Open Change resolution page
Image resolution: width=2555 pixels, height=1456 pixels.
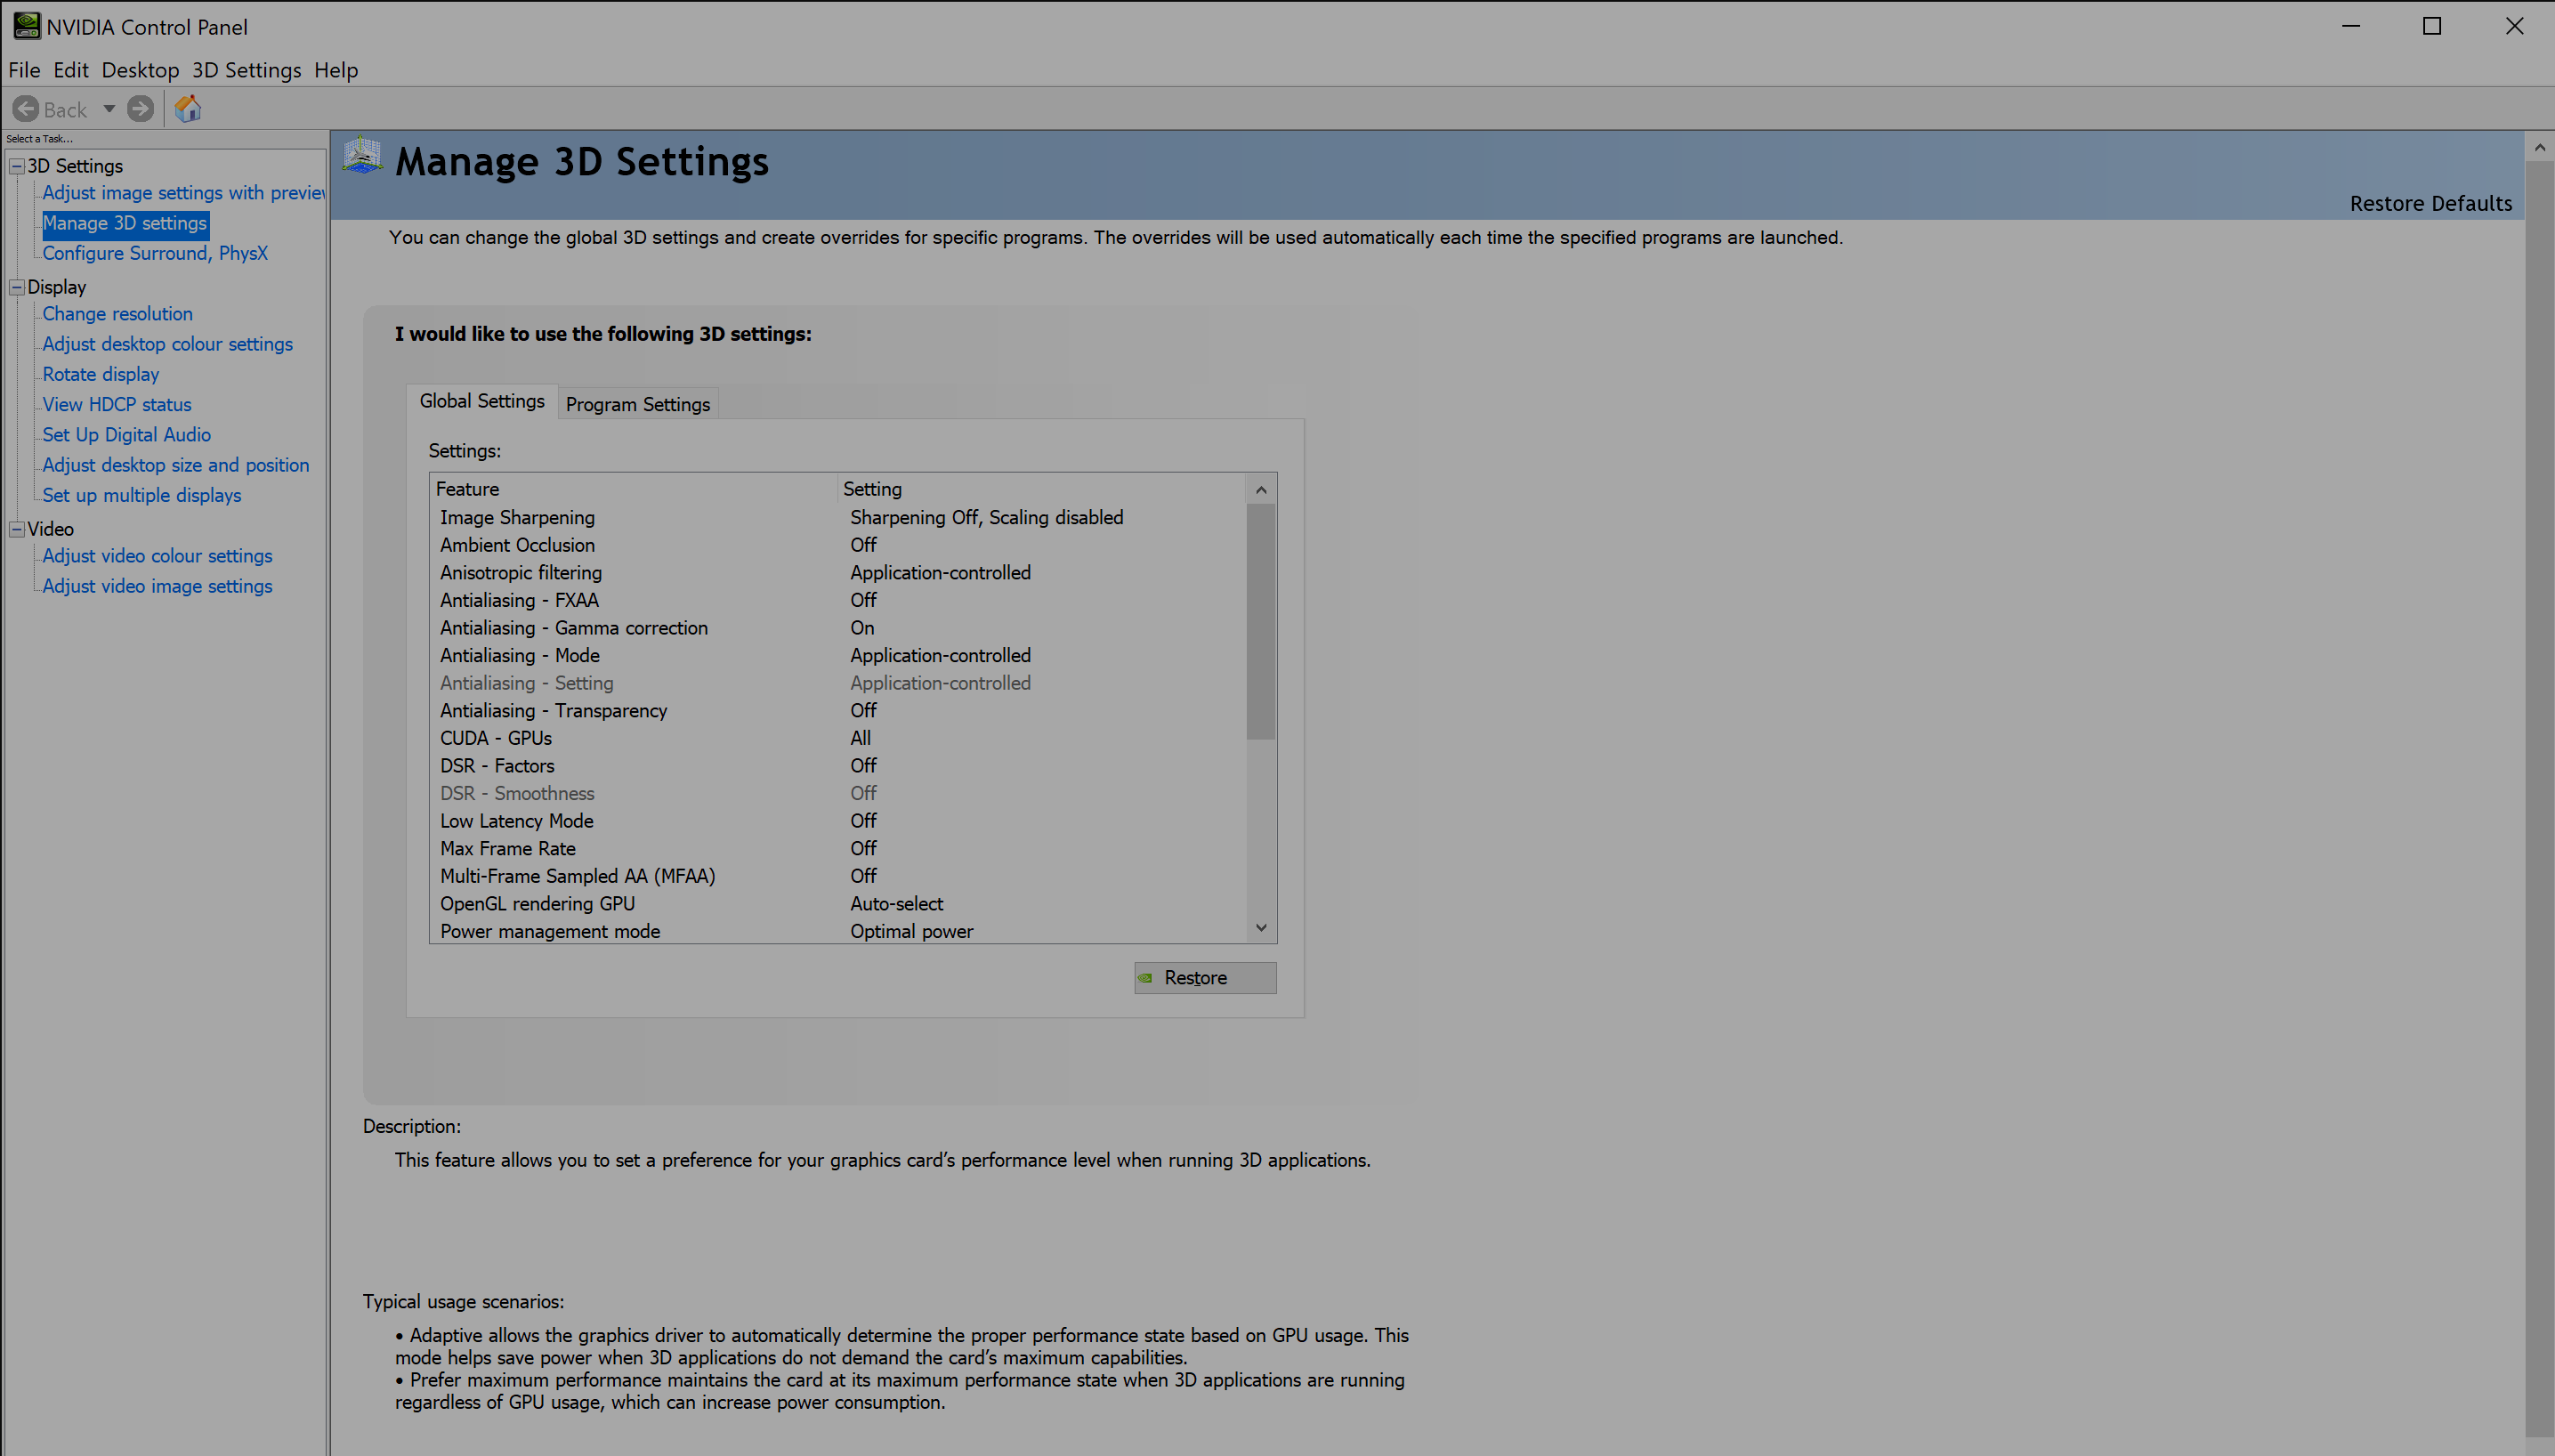click(117, 314)
